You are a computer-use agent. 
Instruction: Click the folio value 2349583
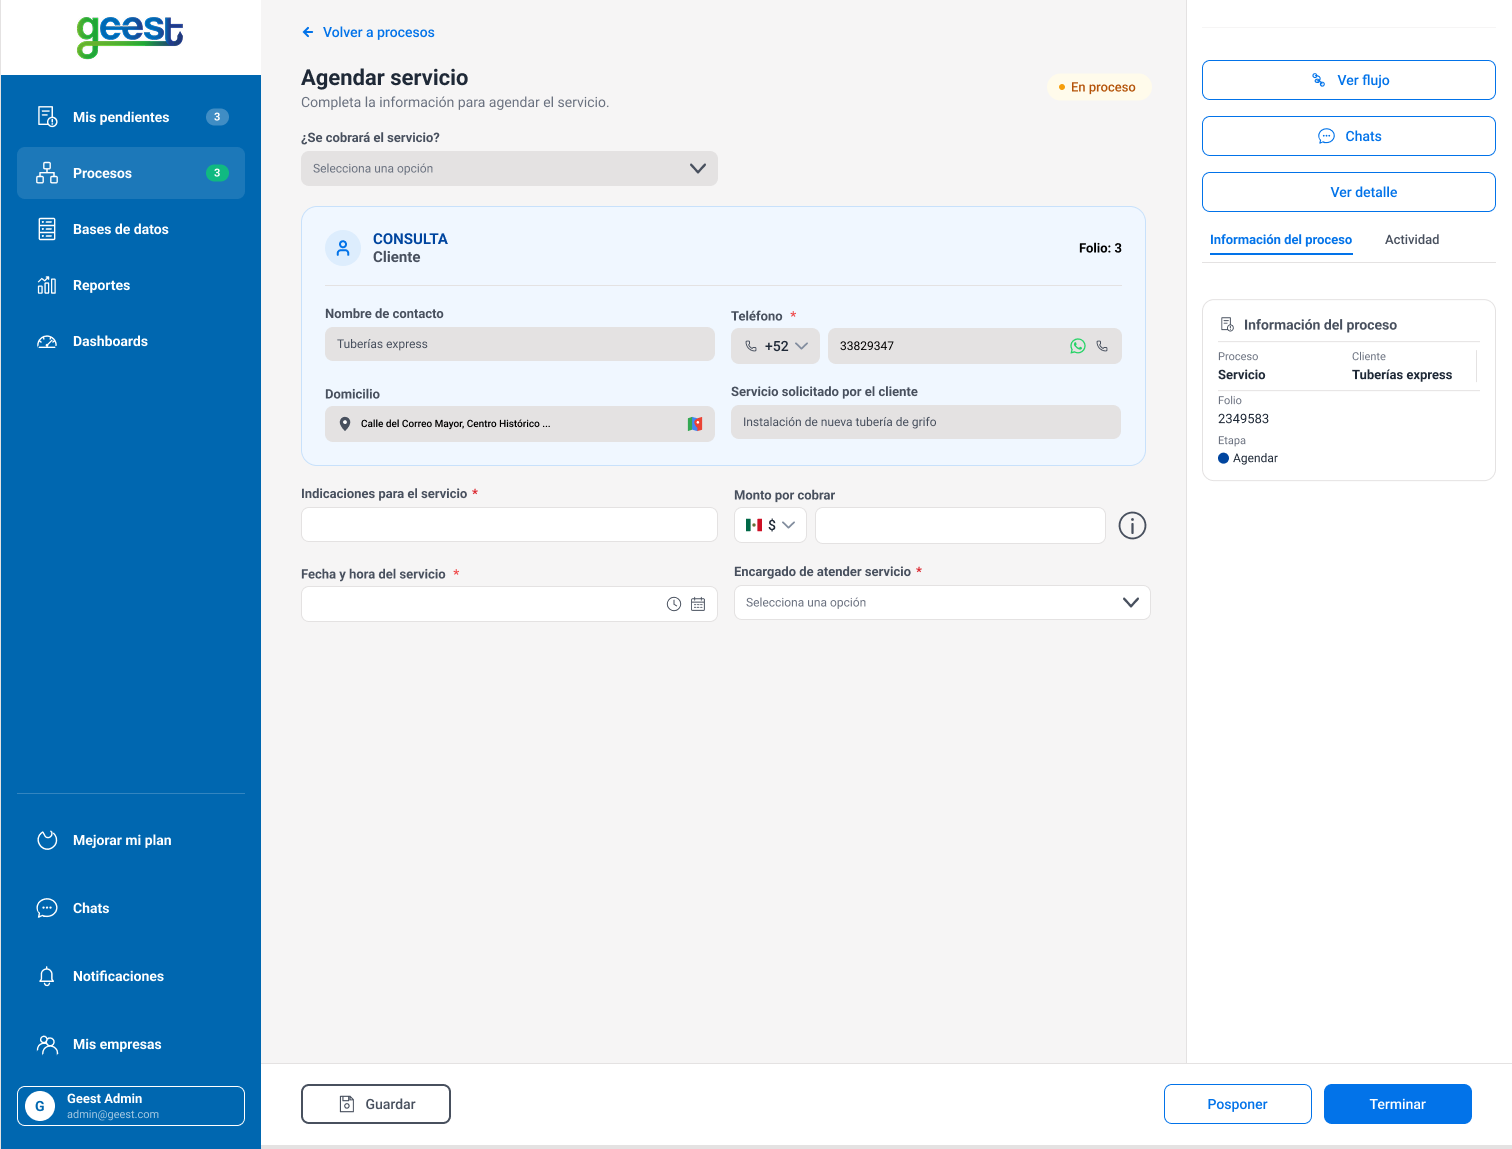1243,419
